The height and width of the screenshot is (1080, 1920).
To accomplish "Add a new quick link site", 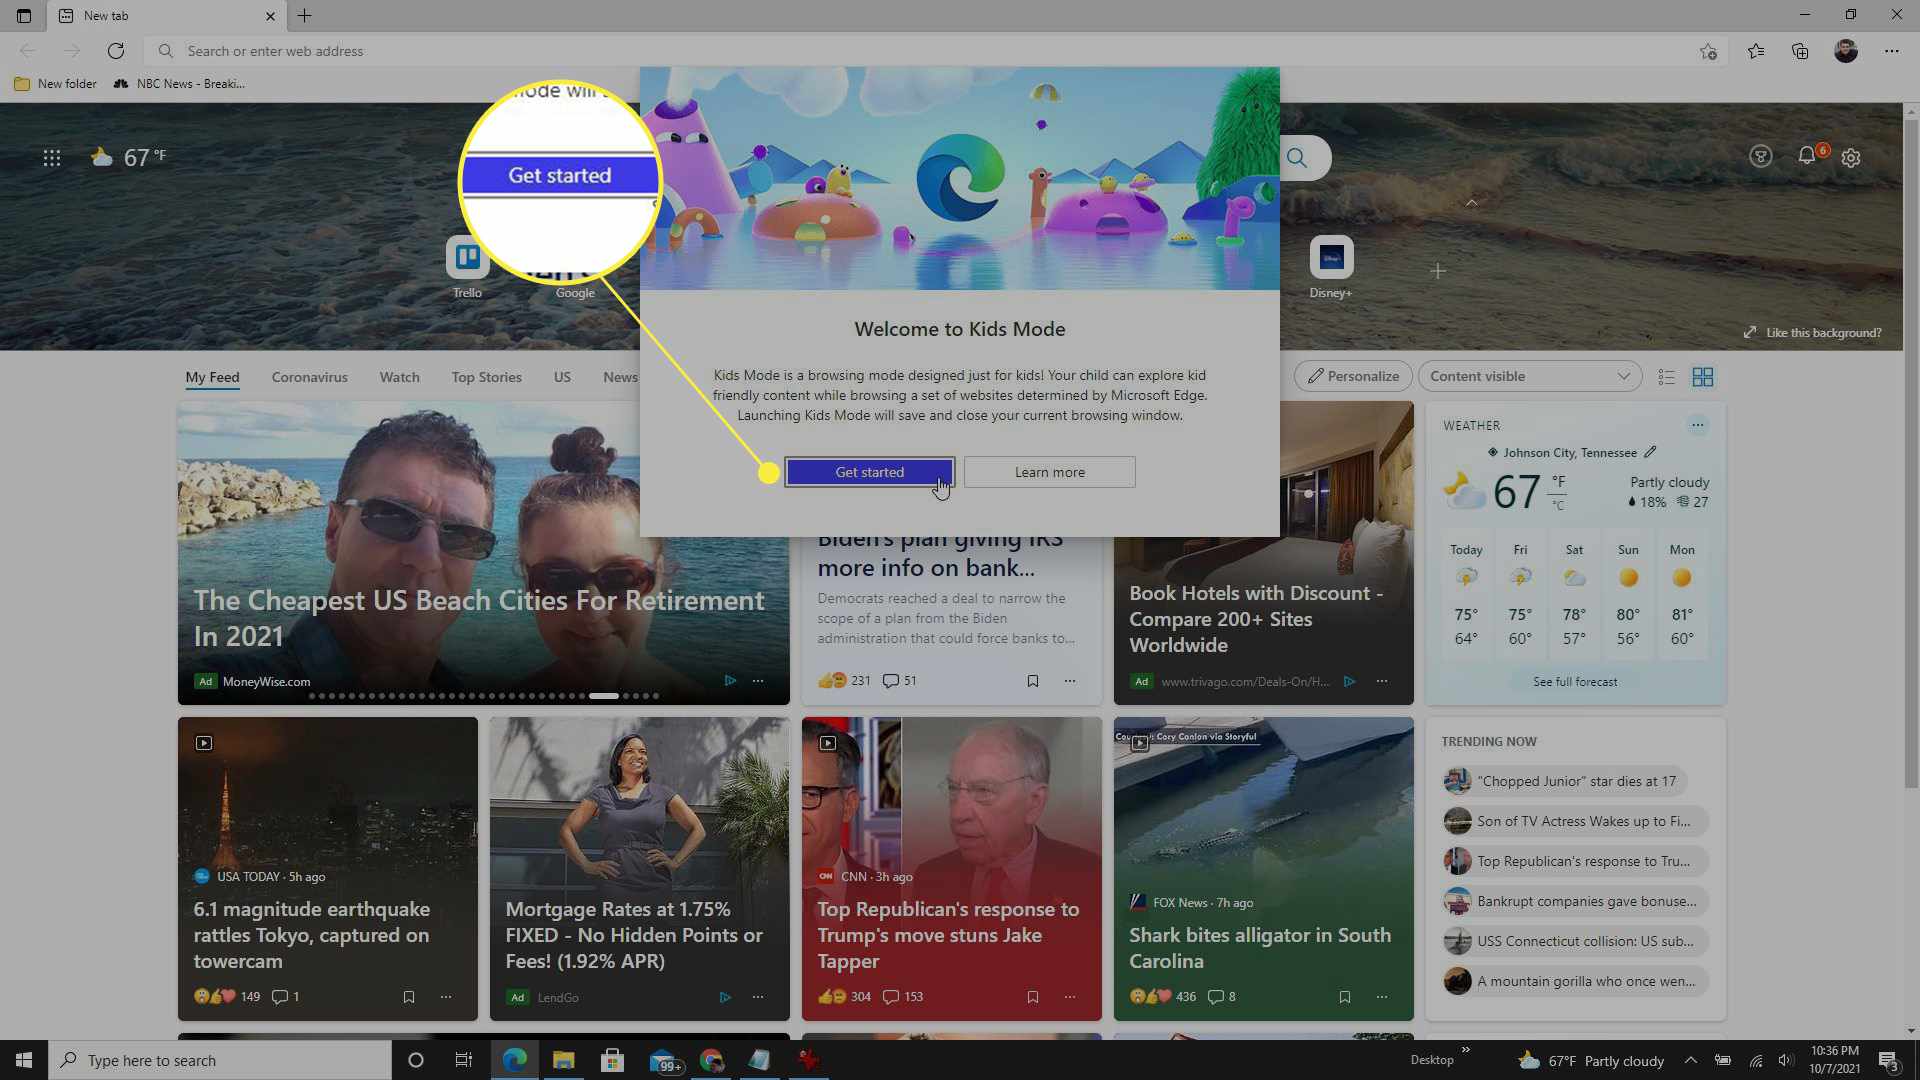I will click(x=1438, y=271).
